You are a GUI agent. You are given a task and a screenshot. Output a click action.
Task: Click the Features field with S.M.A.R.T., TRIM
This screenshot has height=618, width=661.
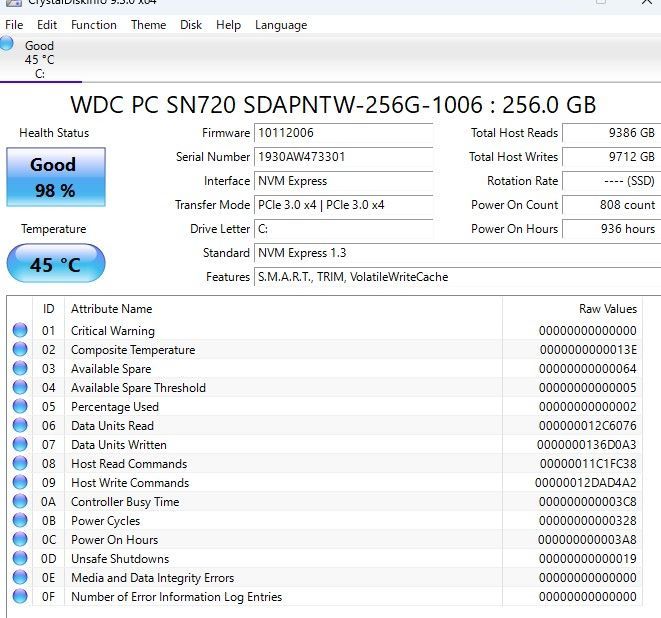tap(457, 277)
